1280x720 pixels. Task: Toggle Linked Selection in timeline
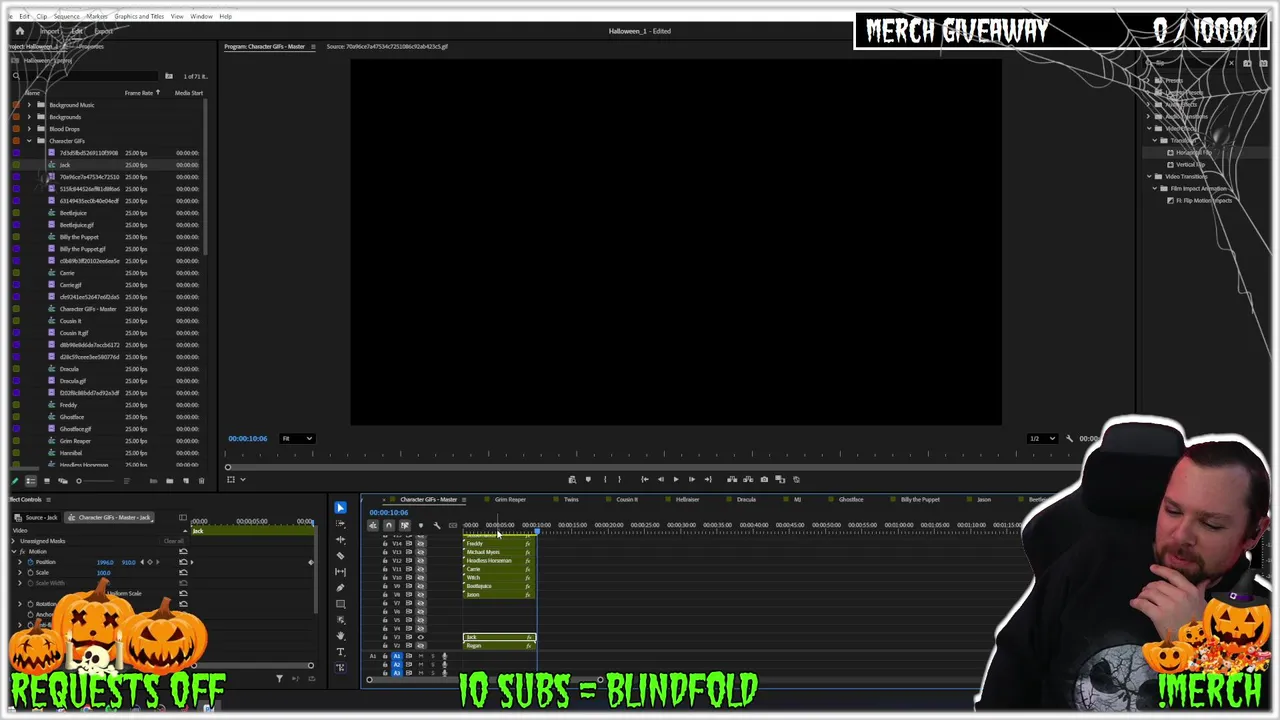pyautogui.click(x=404, y=525)
